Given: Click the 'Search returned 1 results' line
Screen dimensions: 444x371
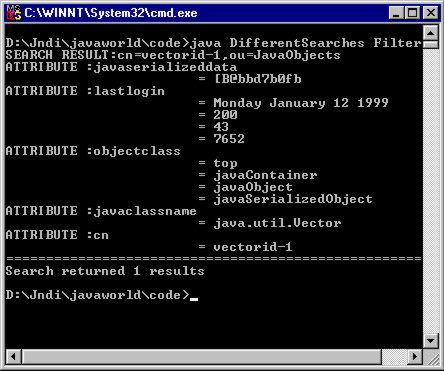Looking at the screenshot, I should pos(105,271).
